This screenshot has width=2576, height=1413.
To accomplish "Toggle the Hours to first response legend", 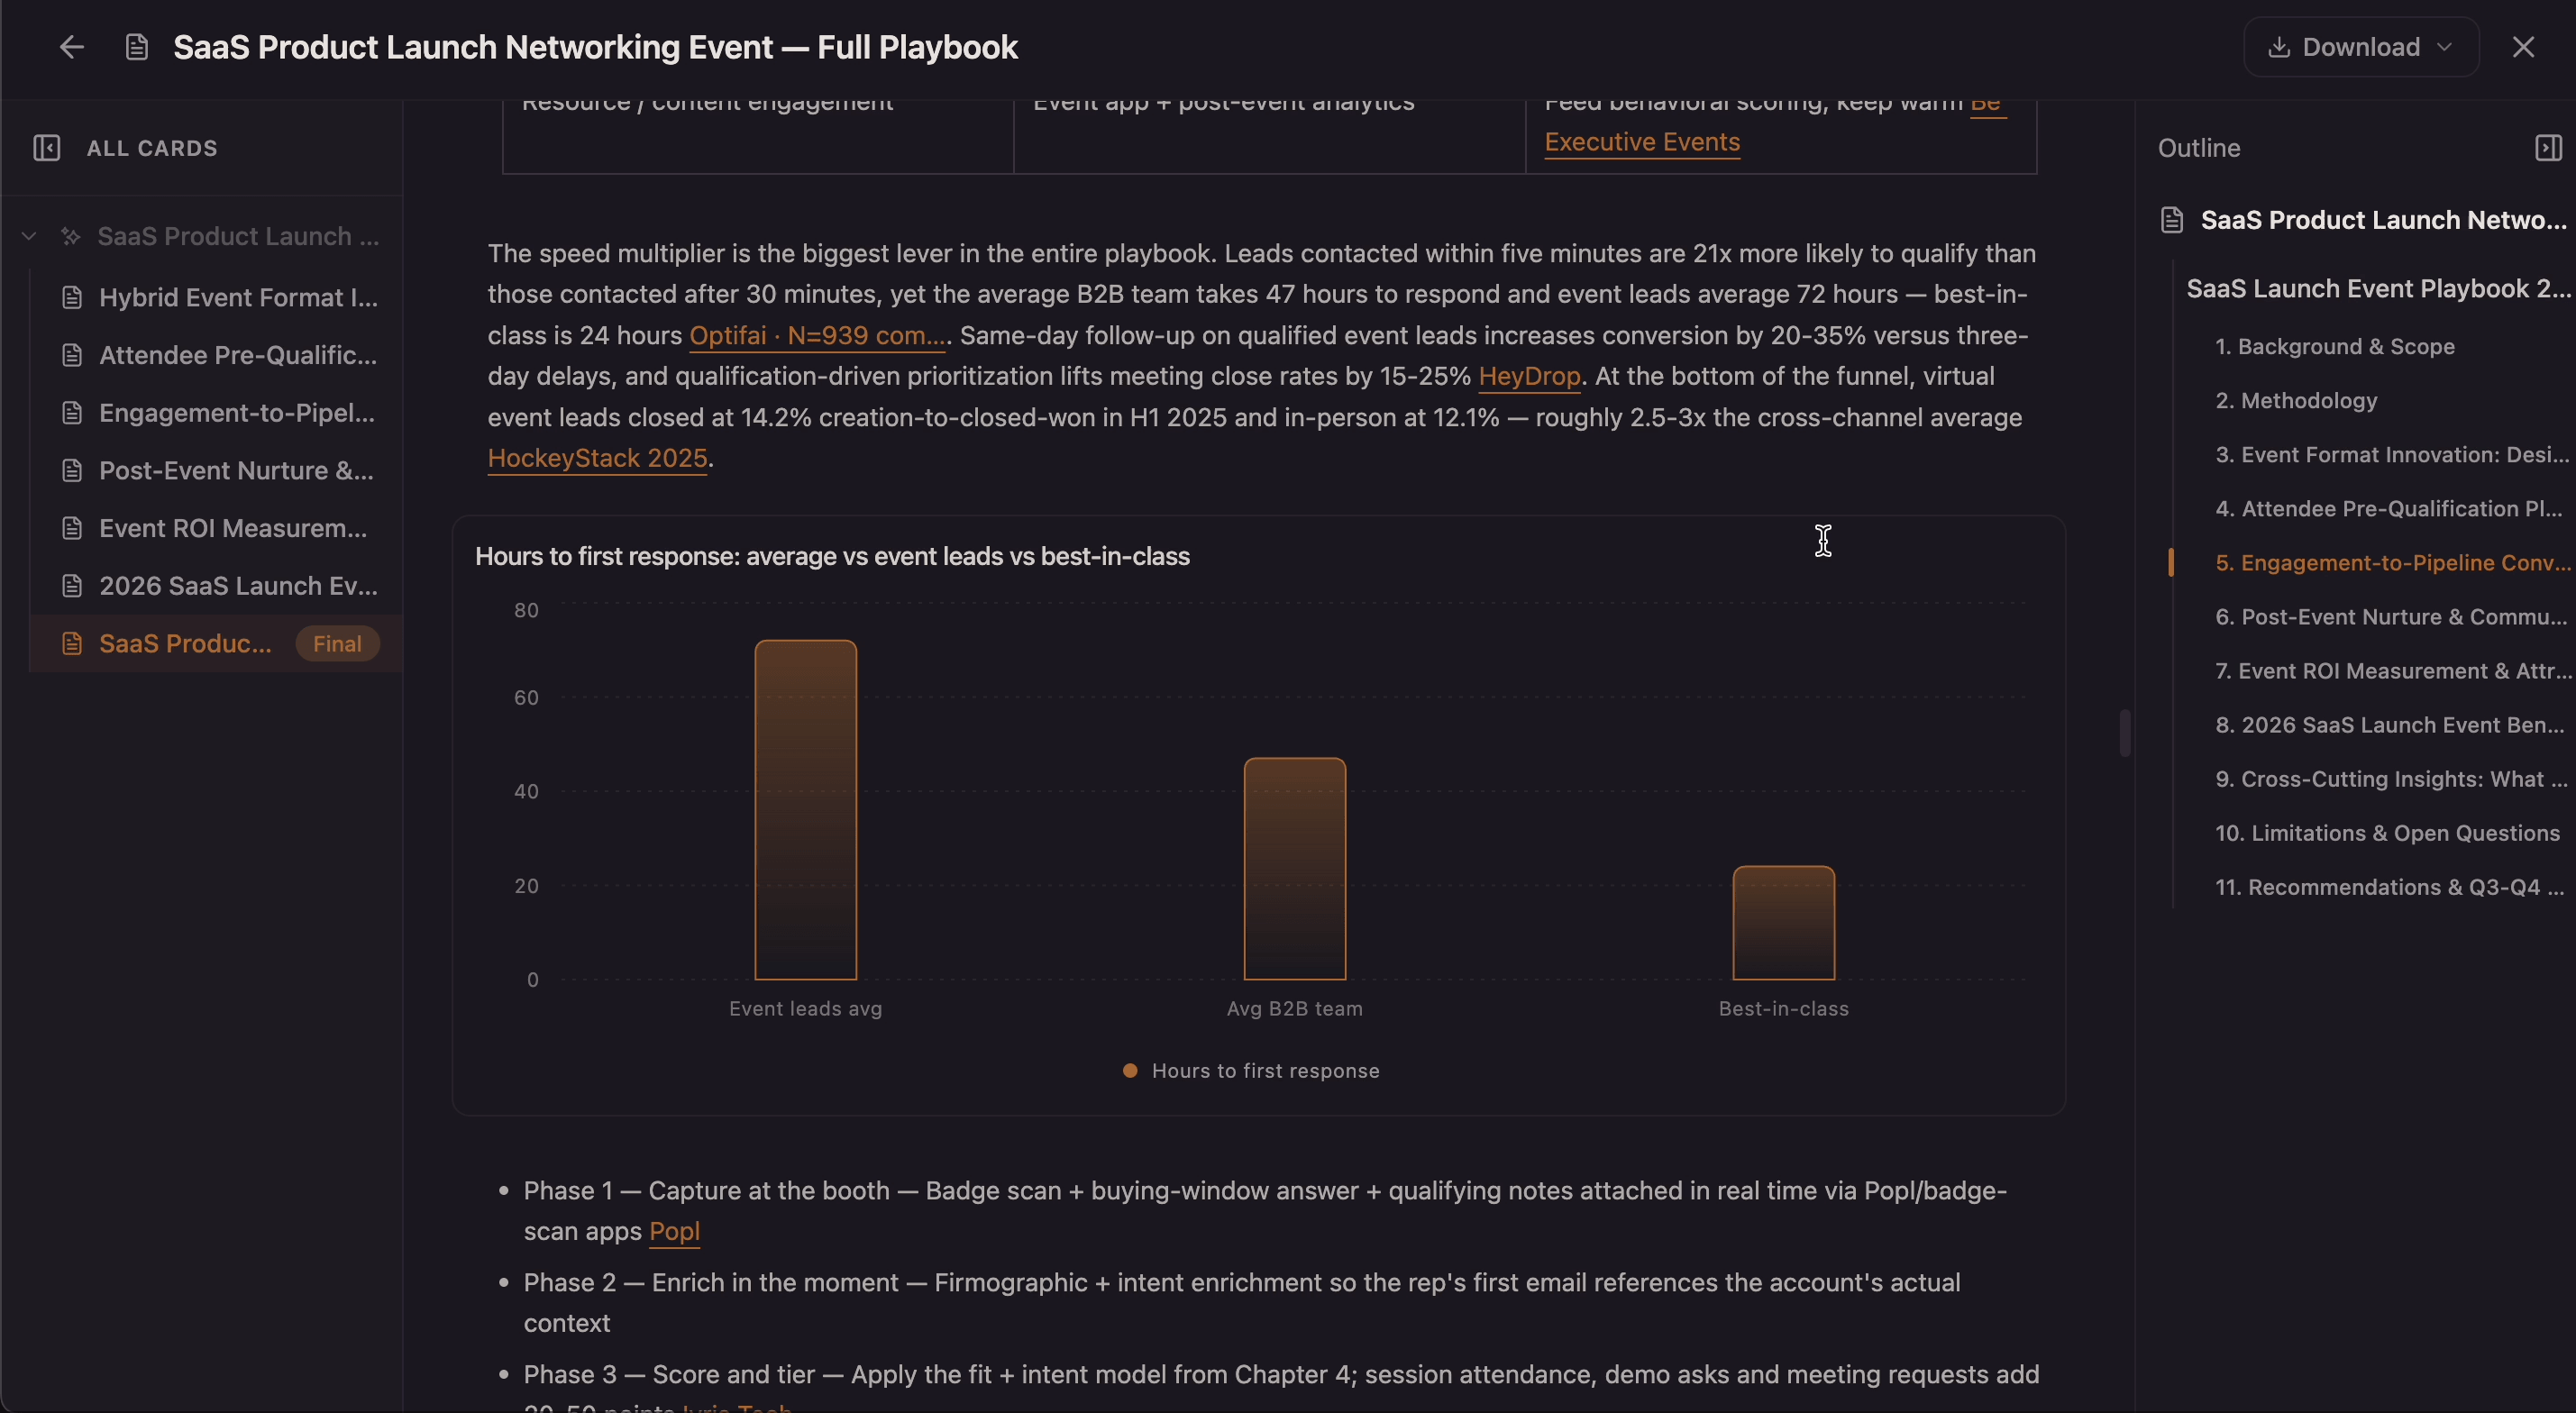I will (x=1251, y=1070).
